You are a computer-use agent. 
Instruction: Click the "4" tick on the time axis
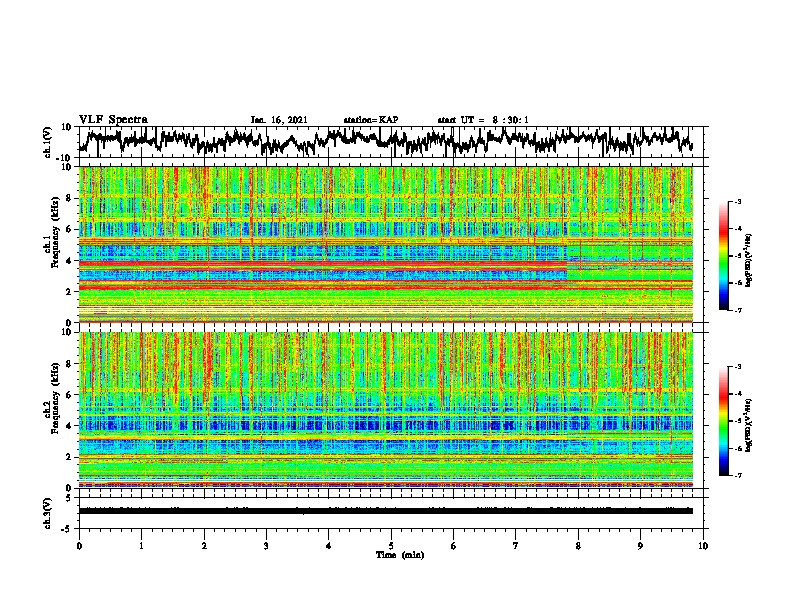pyautogui.click(x=329, y=546)
